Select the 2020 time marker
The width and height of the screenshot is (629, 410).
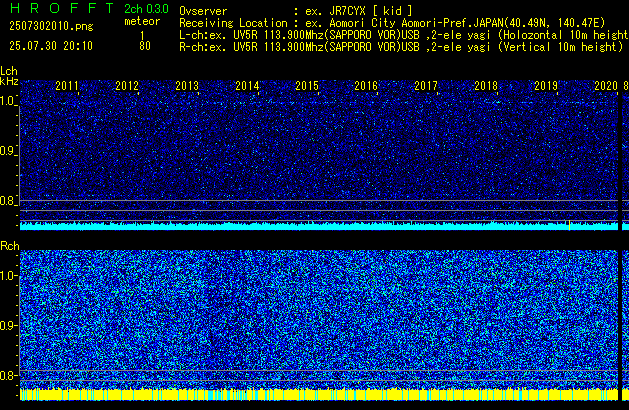(x=606, y=86)
